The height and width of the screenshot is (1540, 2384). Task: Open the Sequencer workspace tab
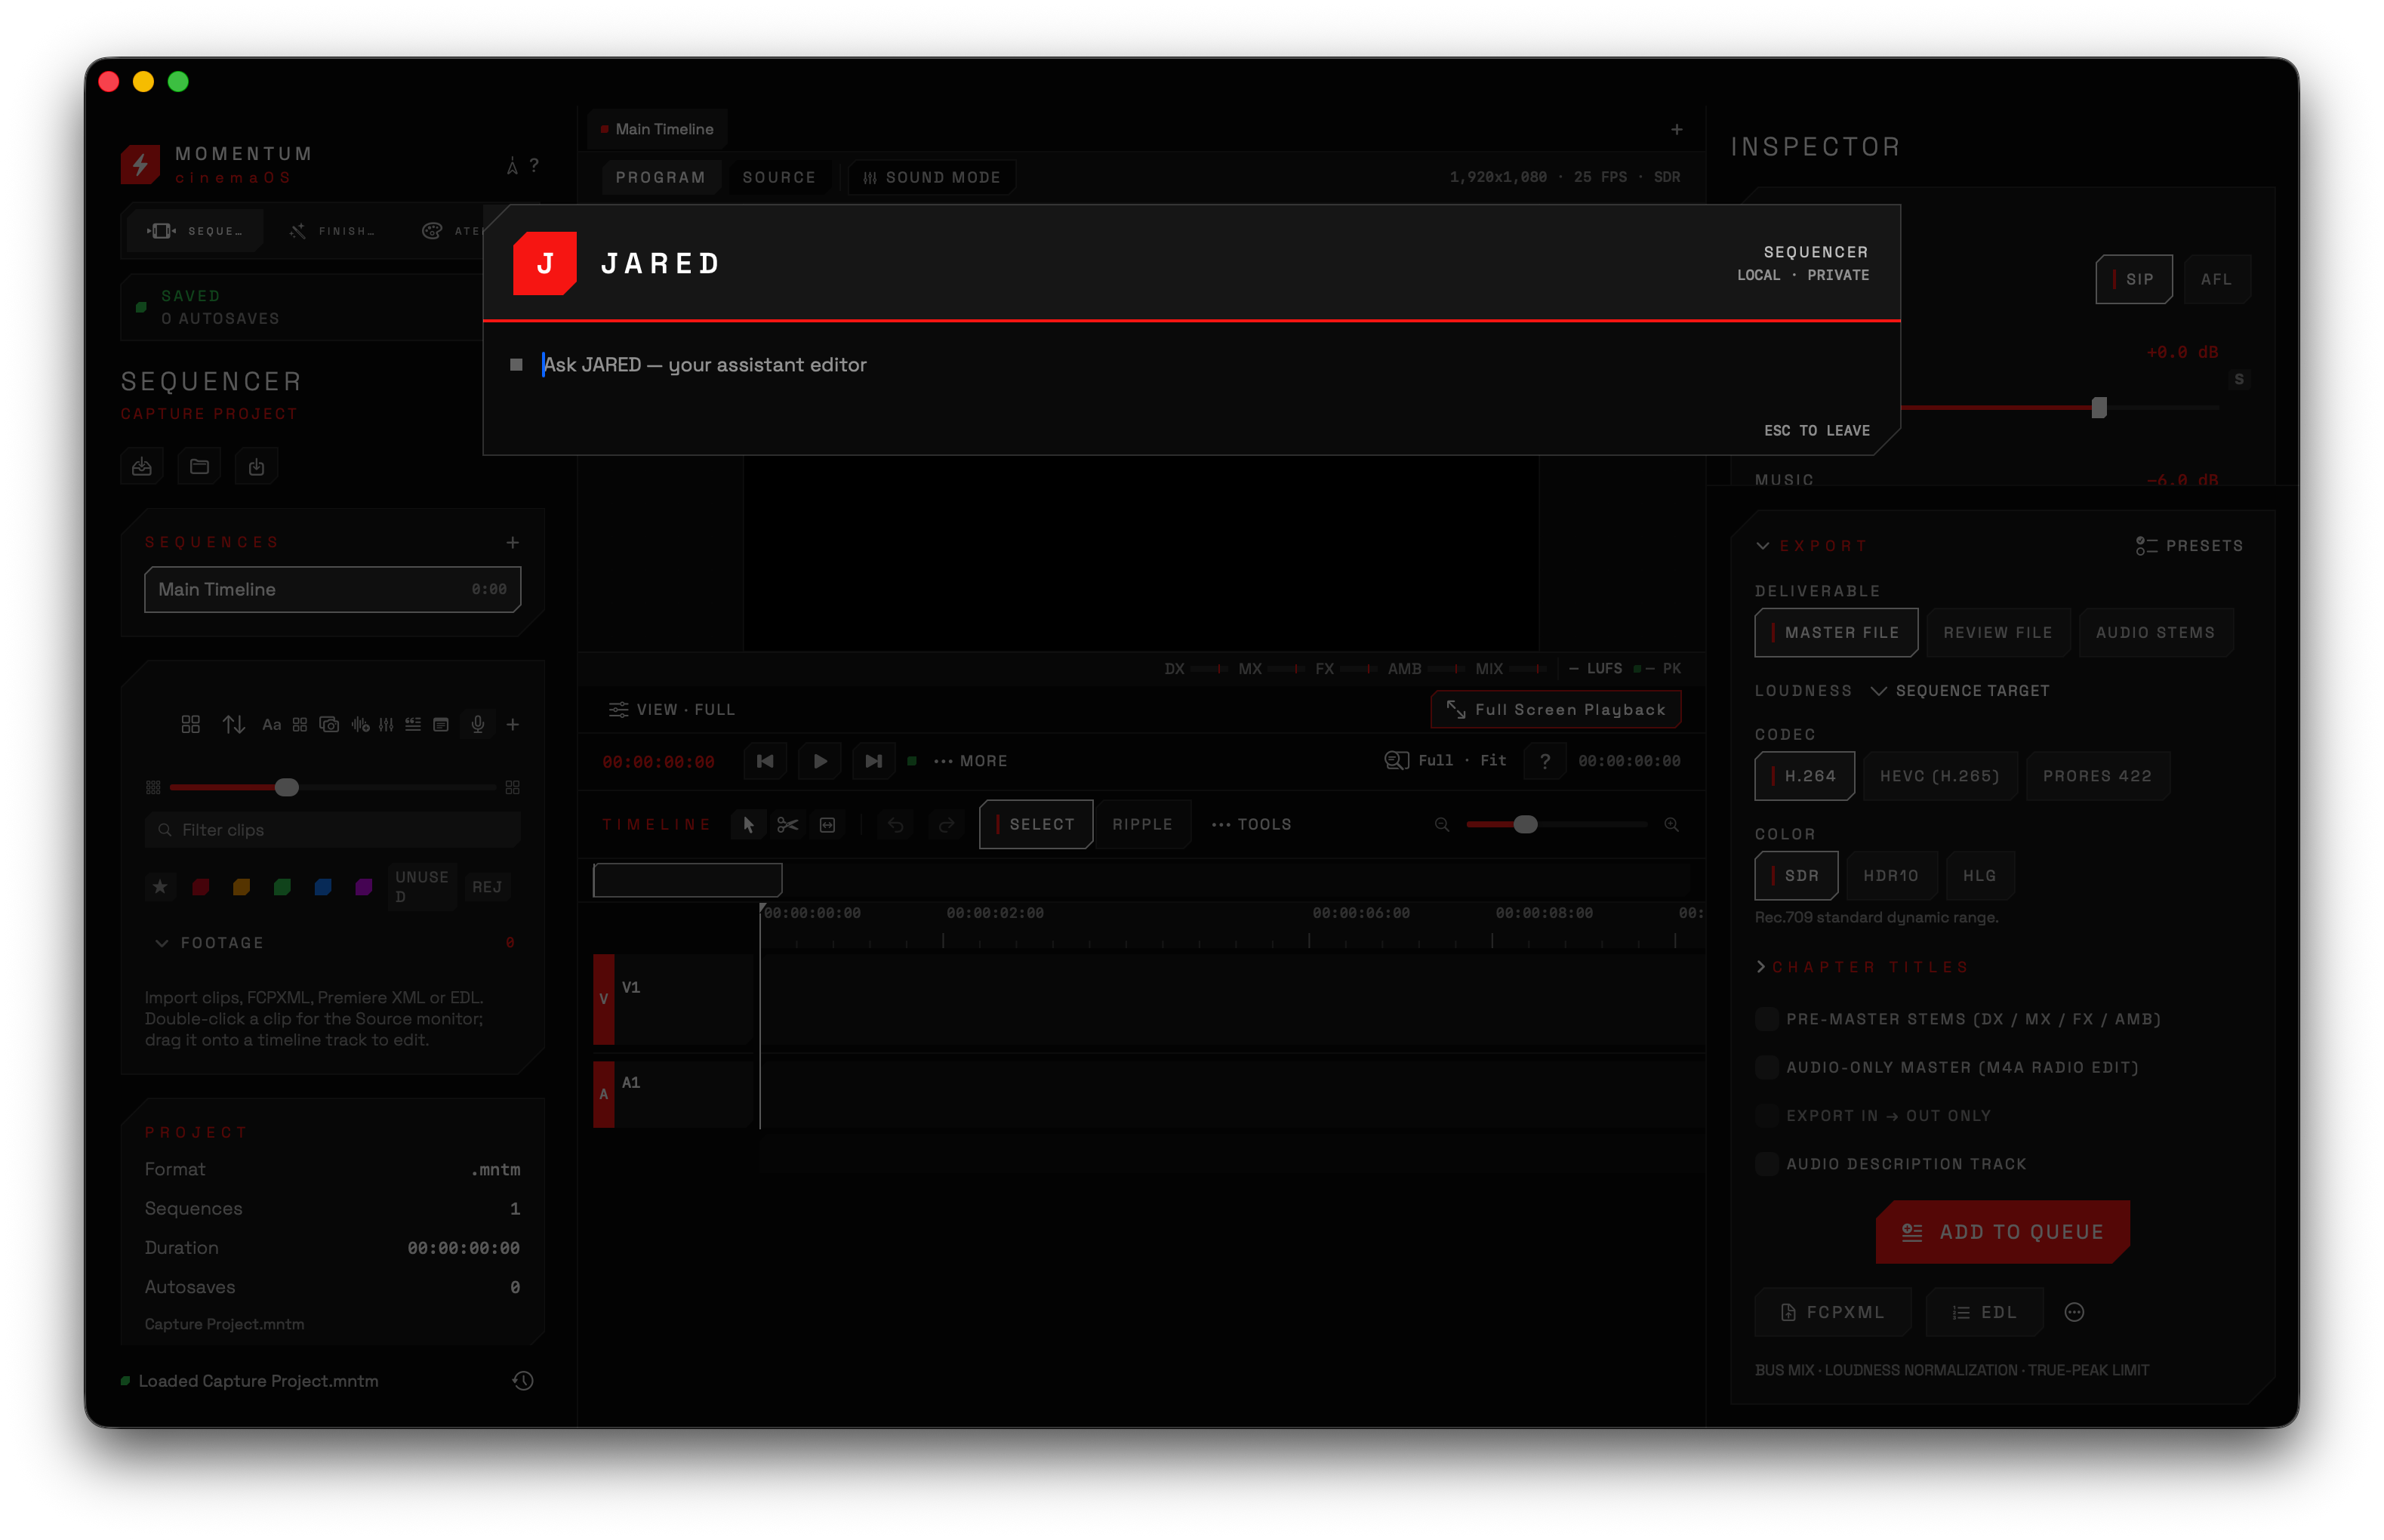click(196, 231)
